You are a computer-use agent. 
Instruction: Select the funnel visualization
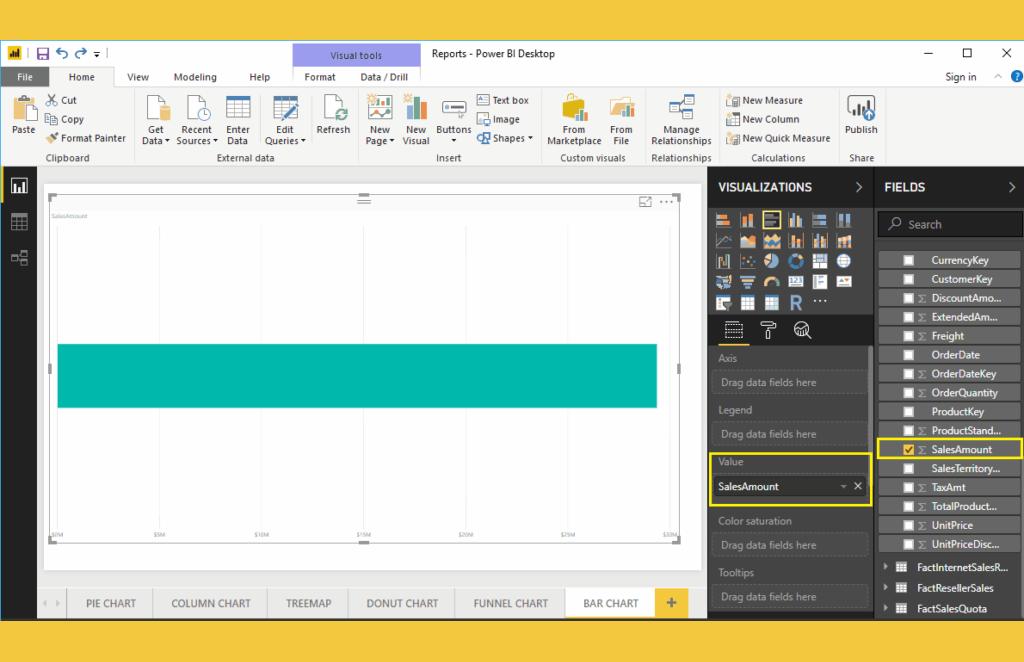[x=747, y=281]
